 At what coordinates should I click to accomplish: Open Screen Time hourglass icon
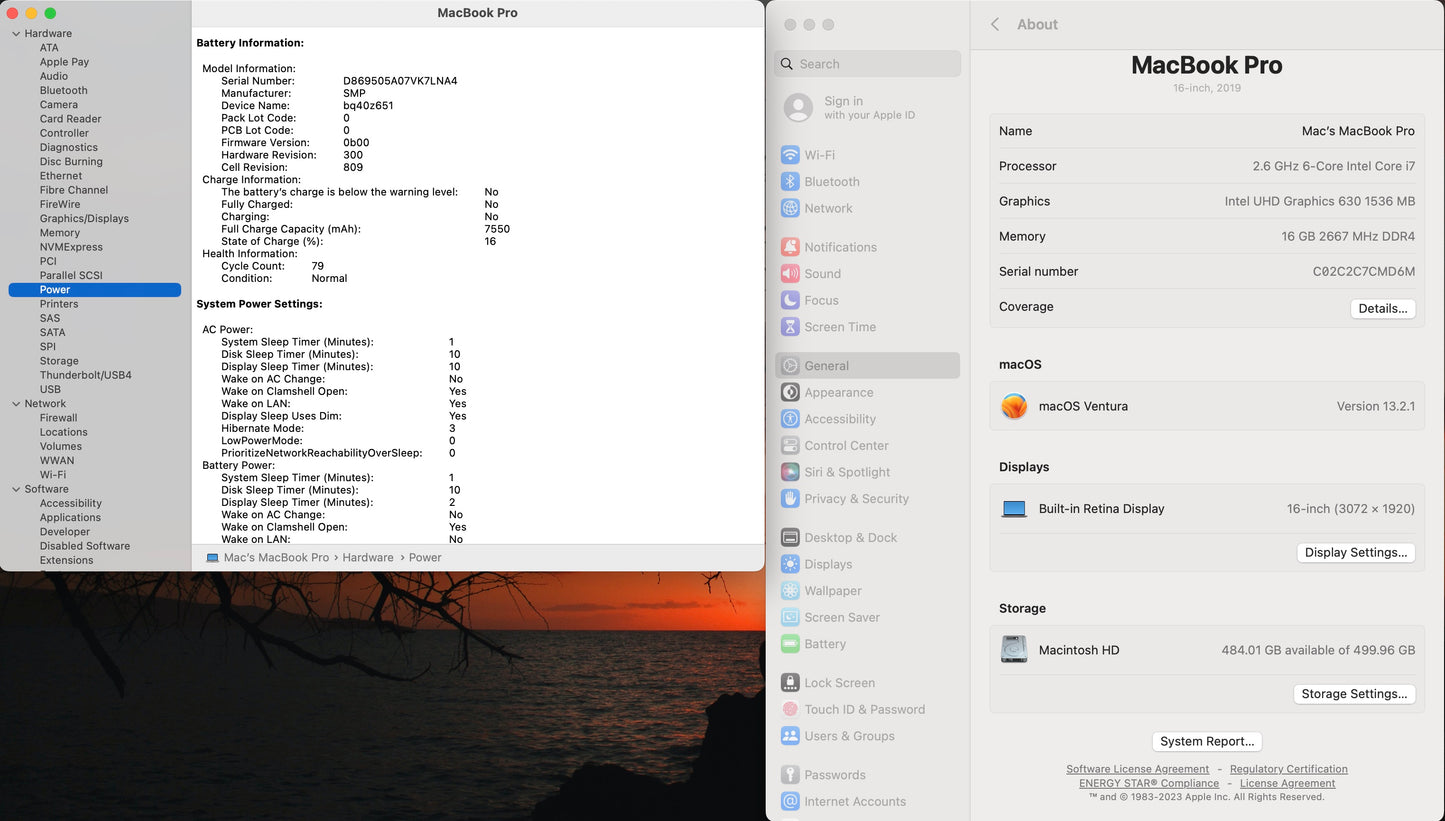pyautogui.click(x=790, y=327)
